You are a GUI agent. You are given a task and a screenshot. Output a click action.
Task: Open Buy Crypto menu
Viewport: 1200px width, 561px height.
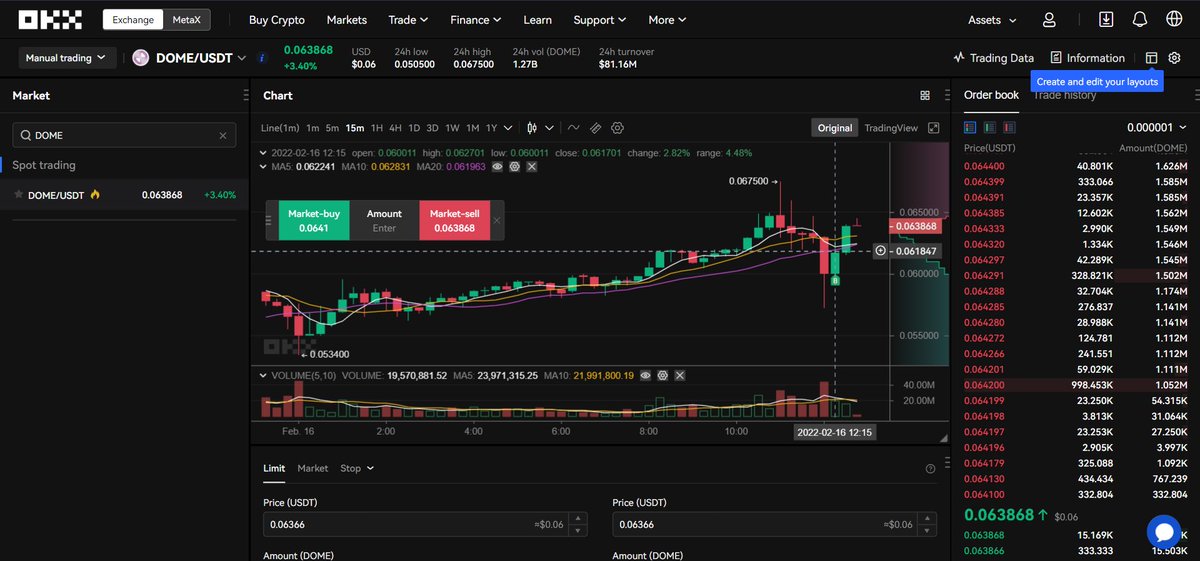[x=277, y=19]
